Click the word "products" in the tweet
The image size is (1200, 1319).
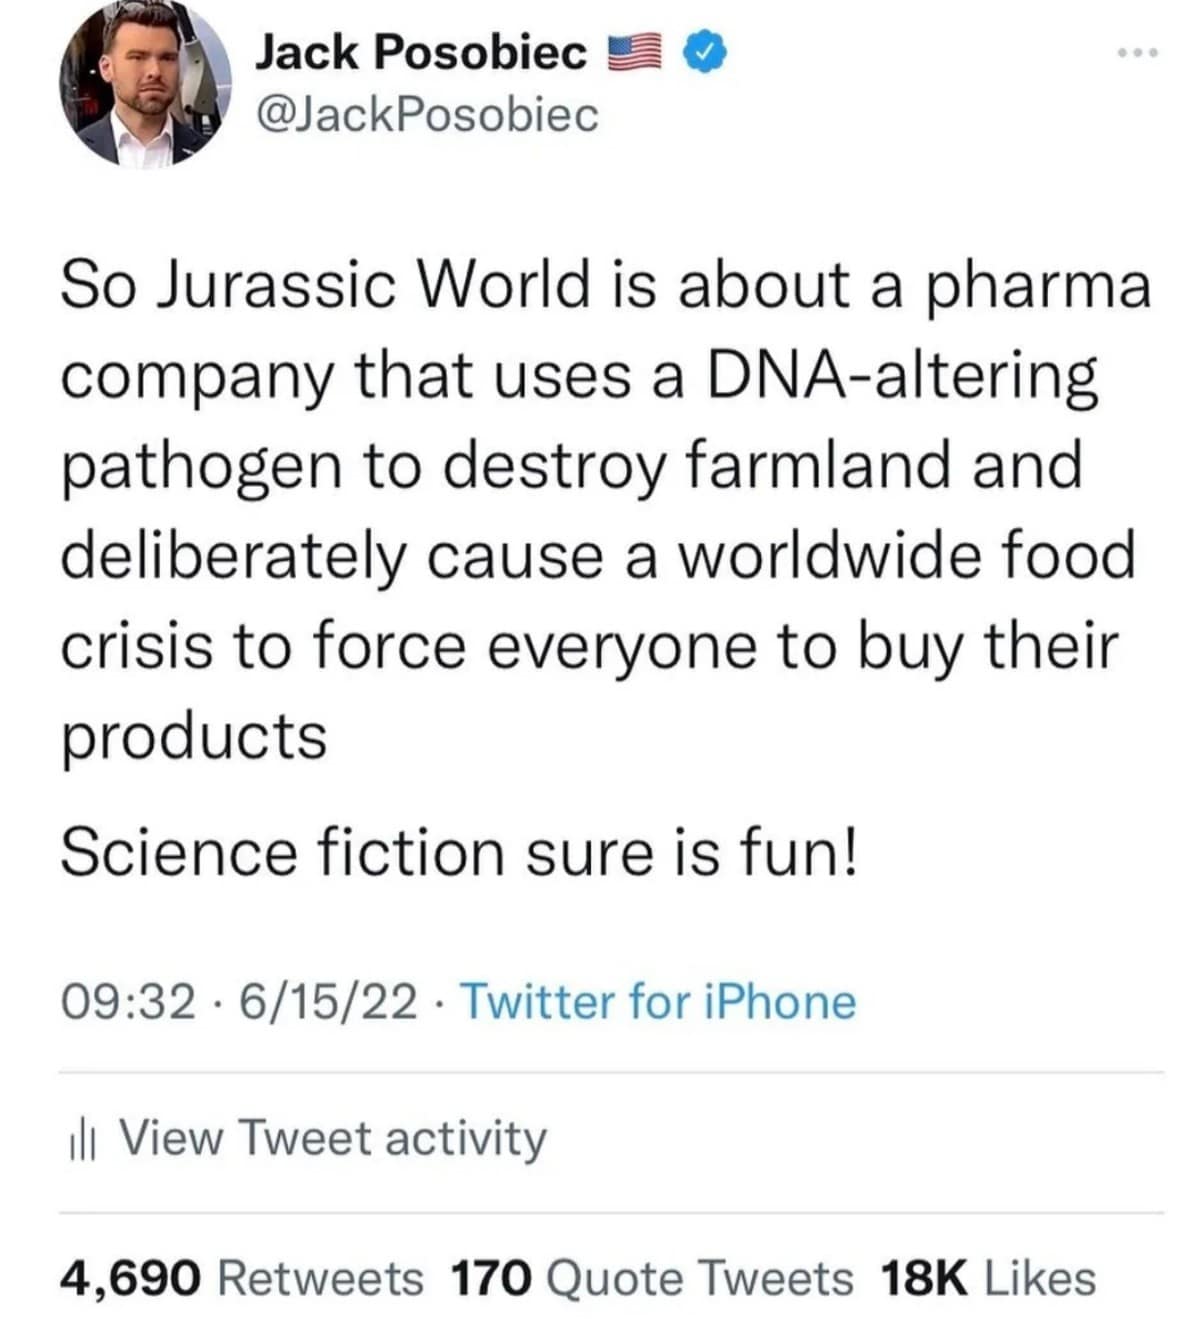coord(194,738)
